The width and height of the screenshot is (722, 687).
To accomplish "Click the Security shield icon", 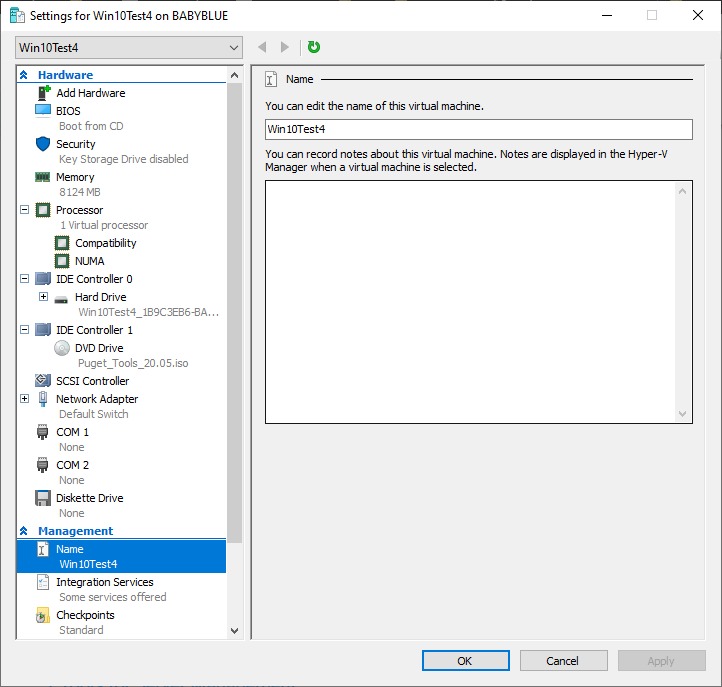I will tap(43, 144).
